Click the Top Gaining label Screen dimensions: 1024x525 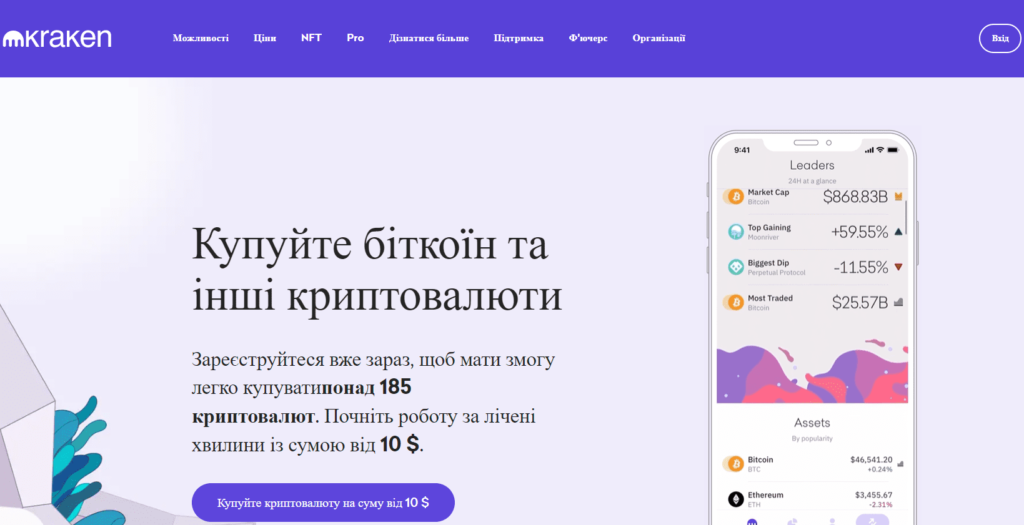point(769,227)
